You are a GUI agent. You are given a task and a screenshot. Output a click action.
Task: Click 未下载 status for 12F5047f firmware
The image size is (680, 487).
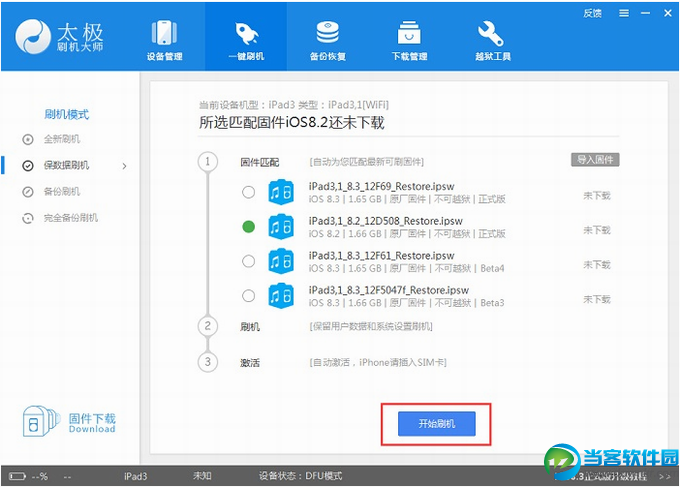(597, 299)
